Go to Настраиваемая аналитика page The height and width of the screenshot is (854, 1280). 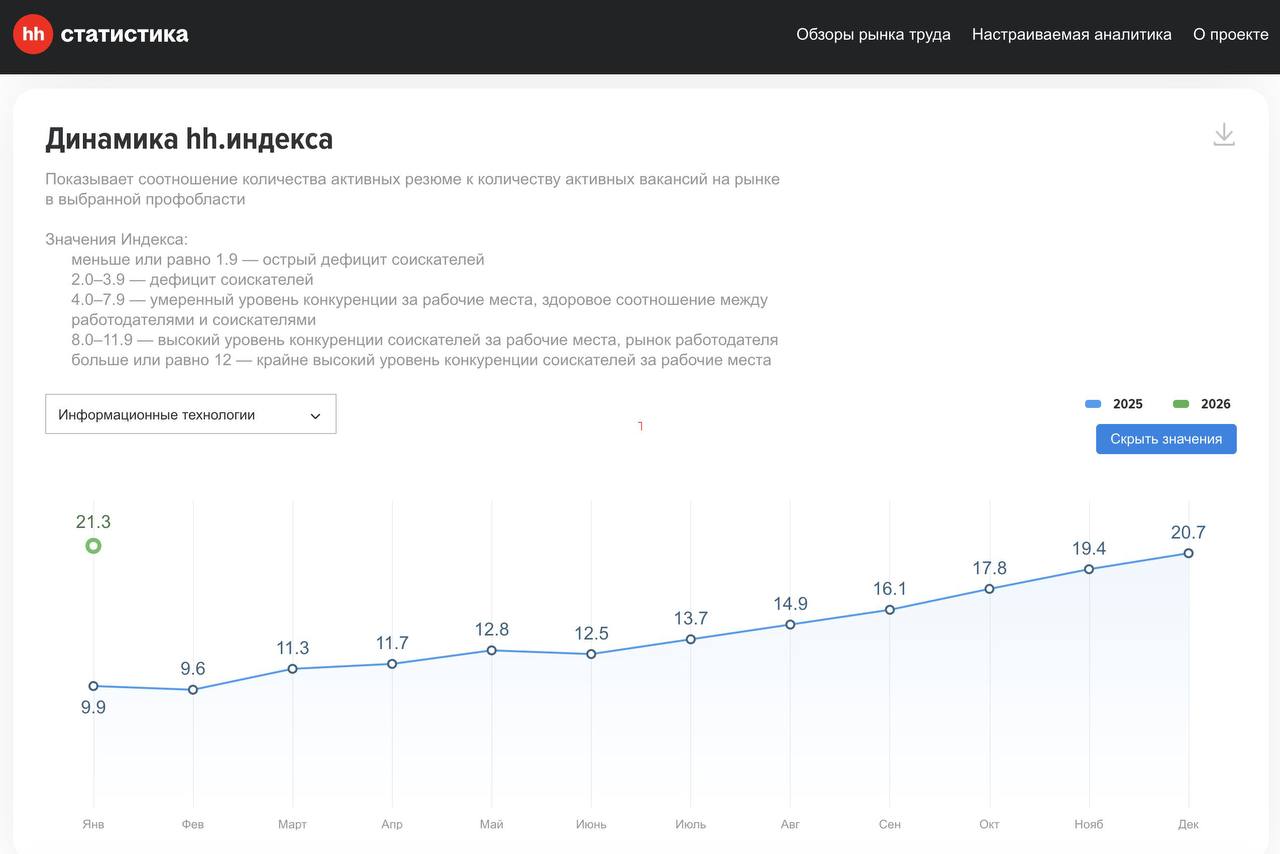pos(1071,34)
